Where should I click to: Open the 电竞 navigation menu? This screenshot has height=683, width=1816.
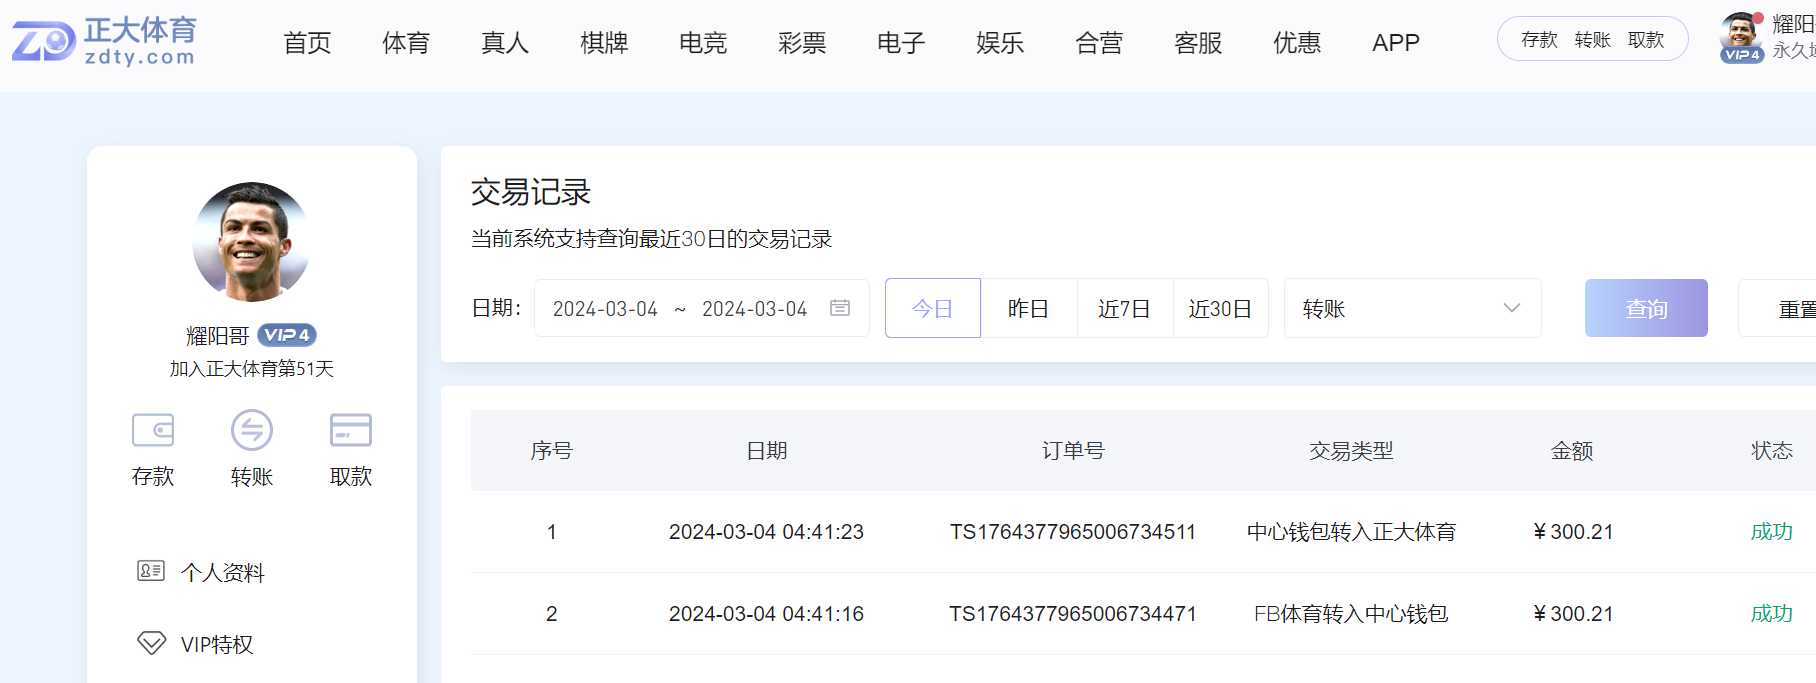[x=703, y=43]
